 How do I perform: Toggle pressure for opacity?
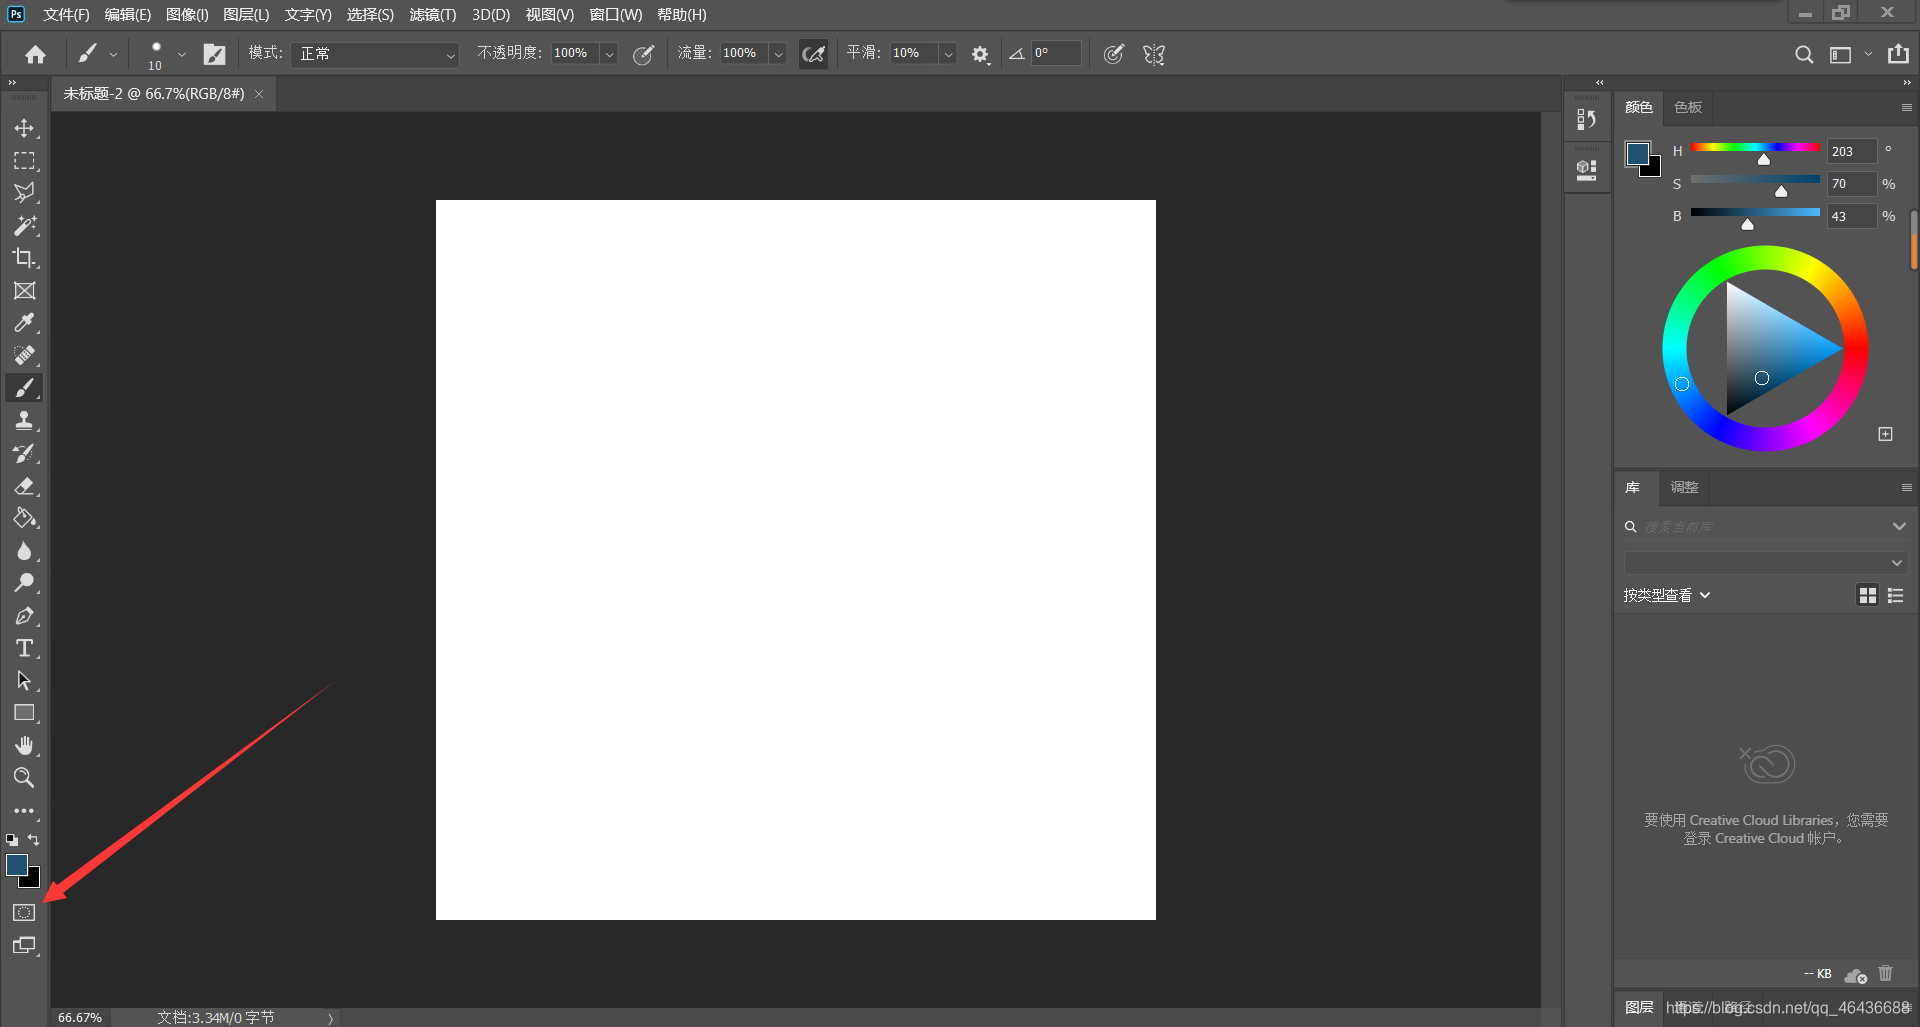tap(644, 54)
